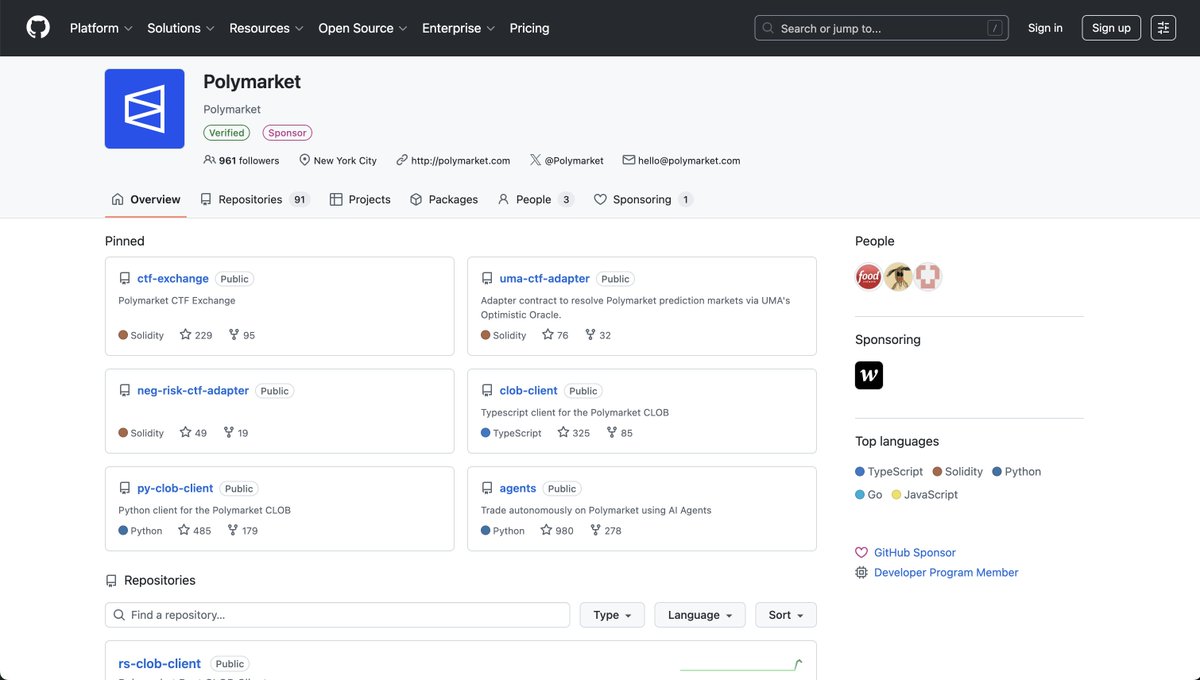1200x680 pixels.
Task: Filter by TypeScript in Top languages
Action: point(889,472)
